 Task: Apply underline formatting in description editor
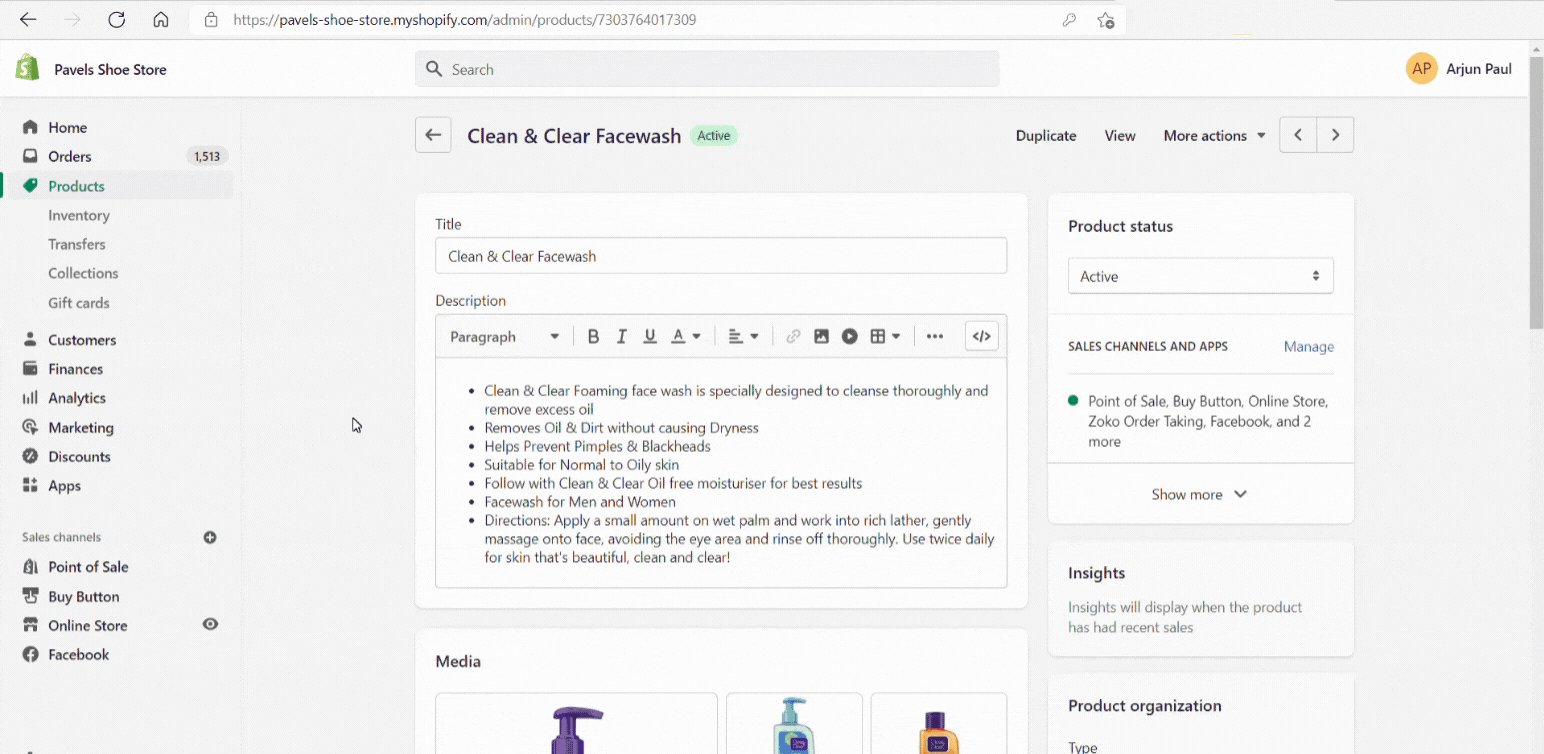(650, 337)
